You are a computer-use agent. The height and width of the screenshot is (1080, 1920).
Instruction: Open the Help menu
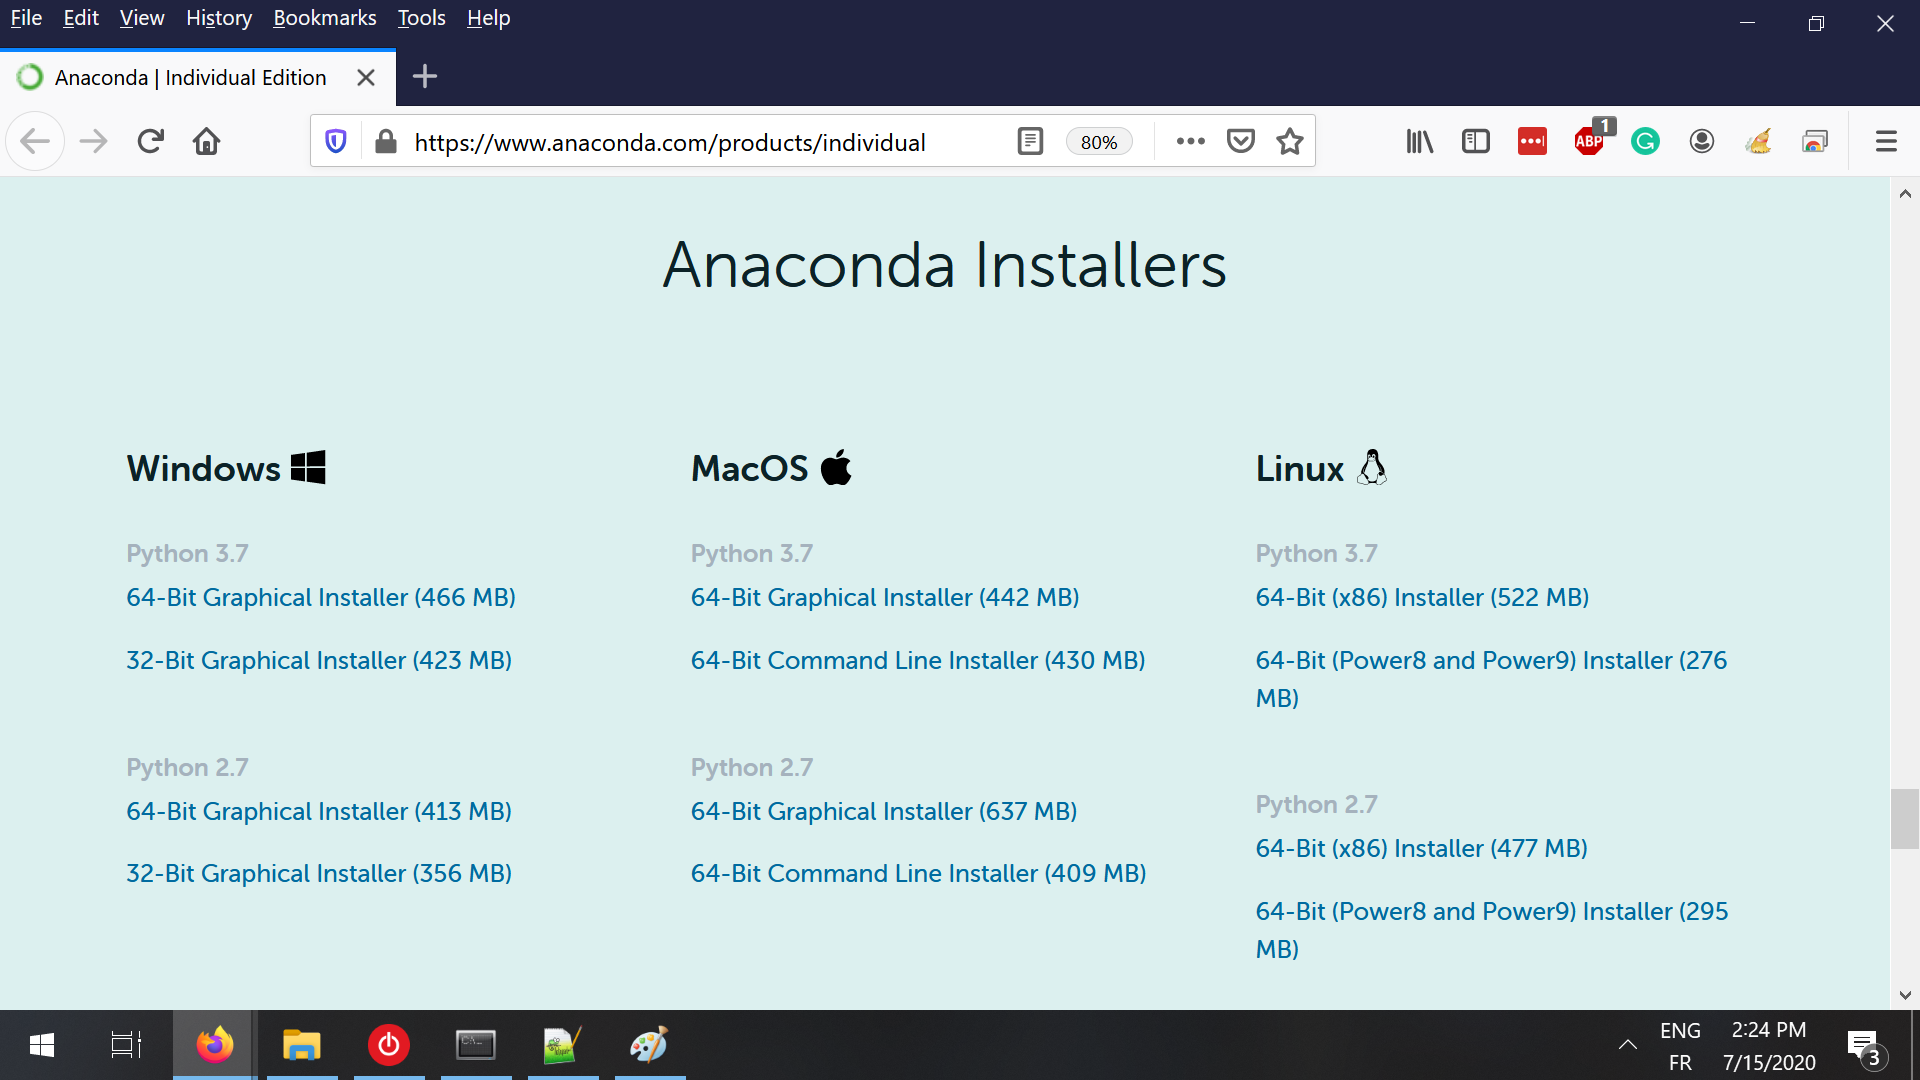(488, 18)
